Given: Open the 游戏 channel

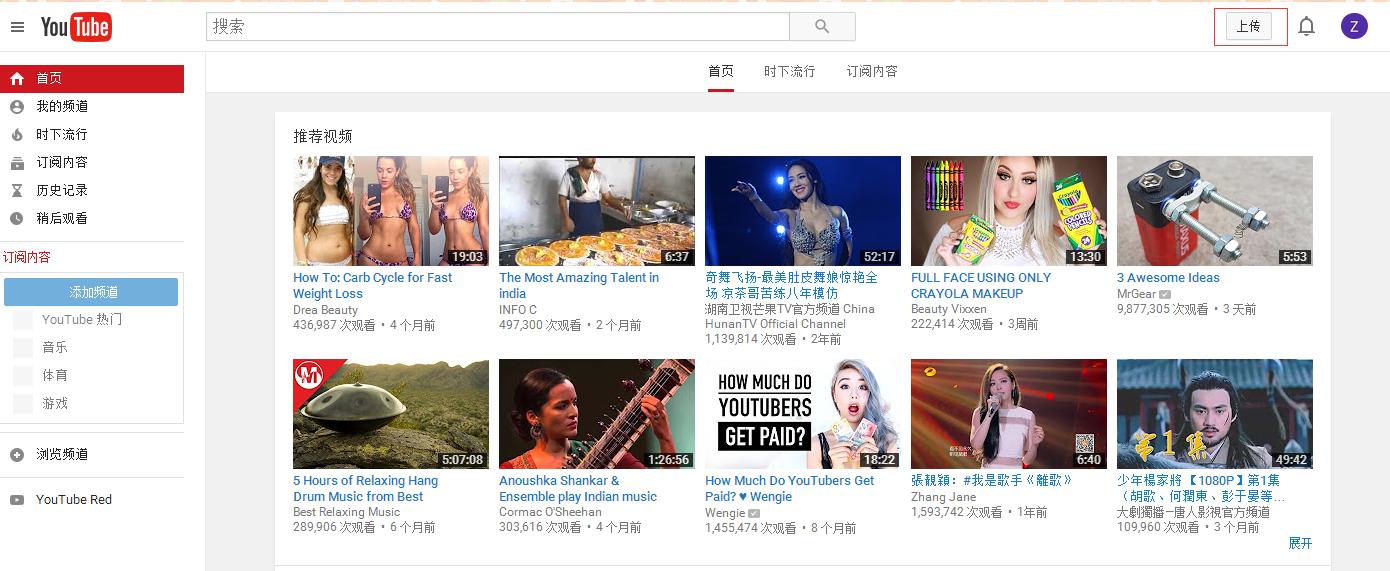Looking at the screenshot, I should (x=55, y=404).
